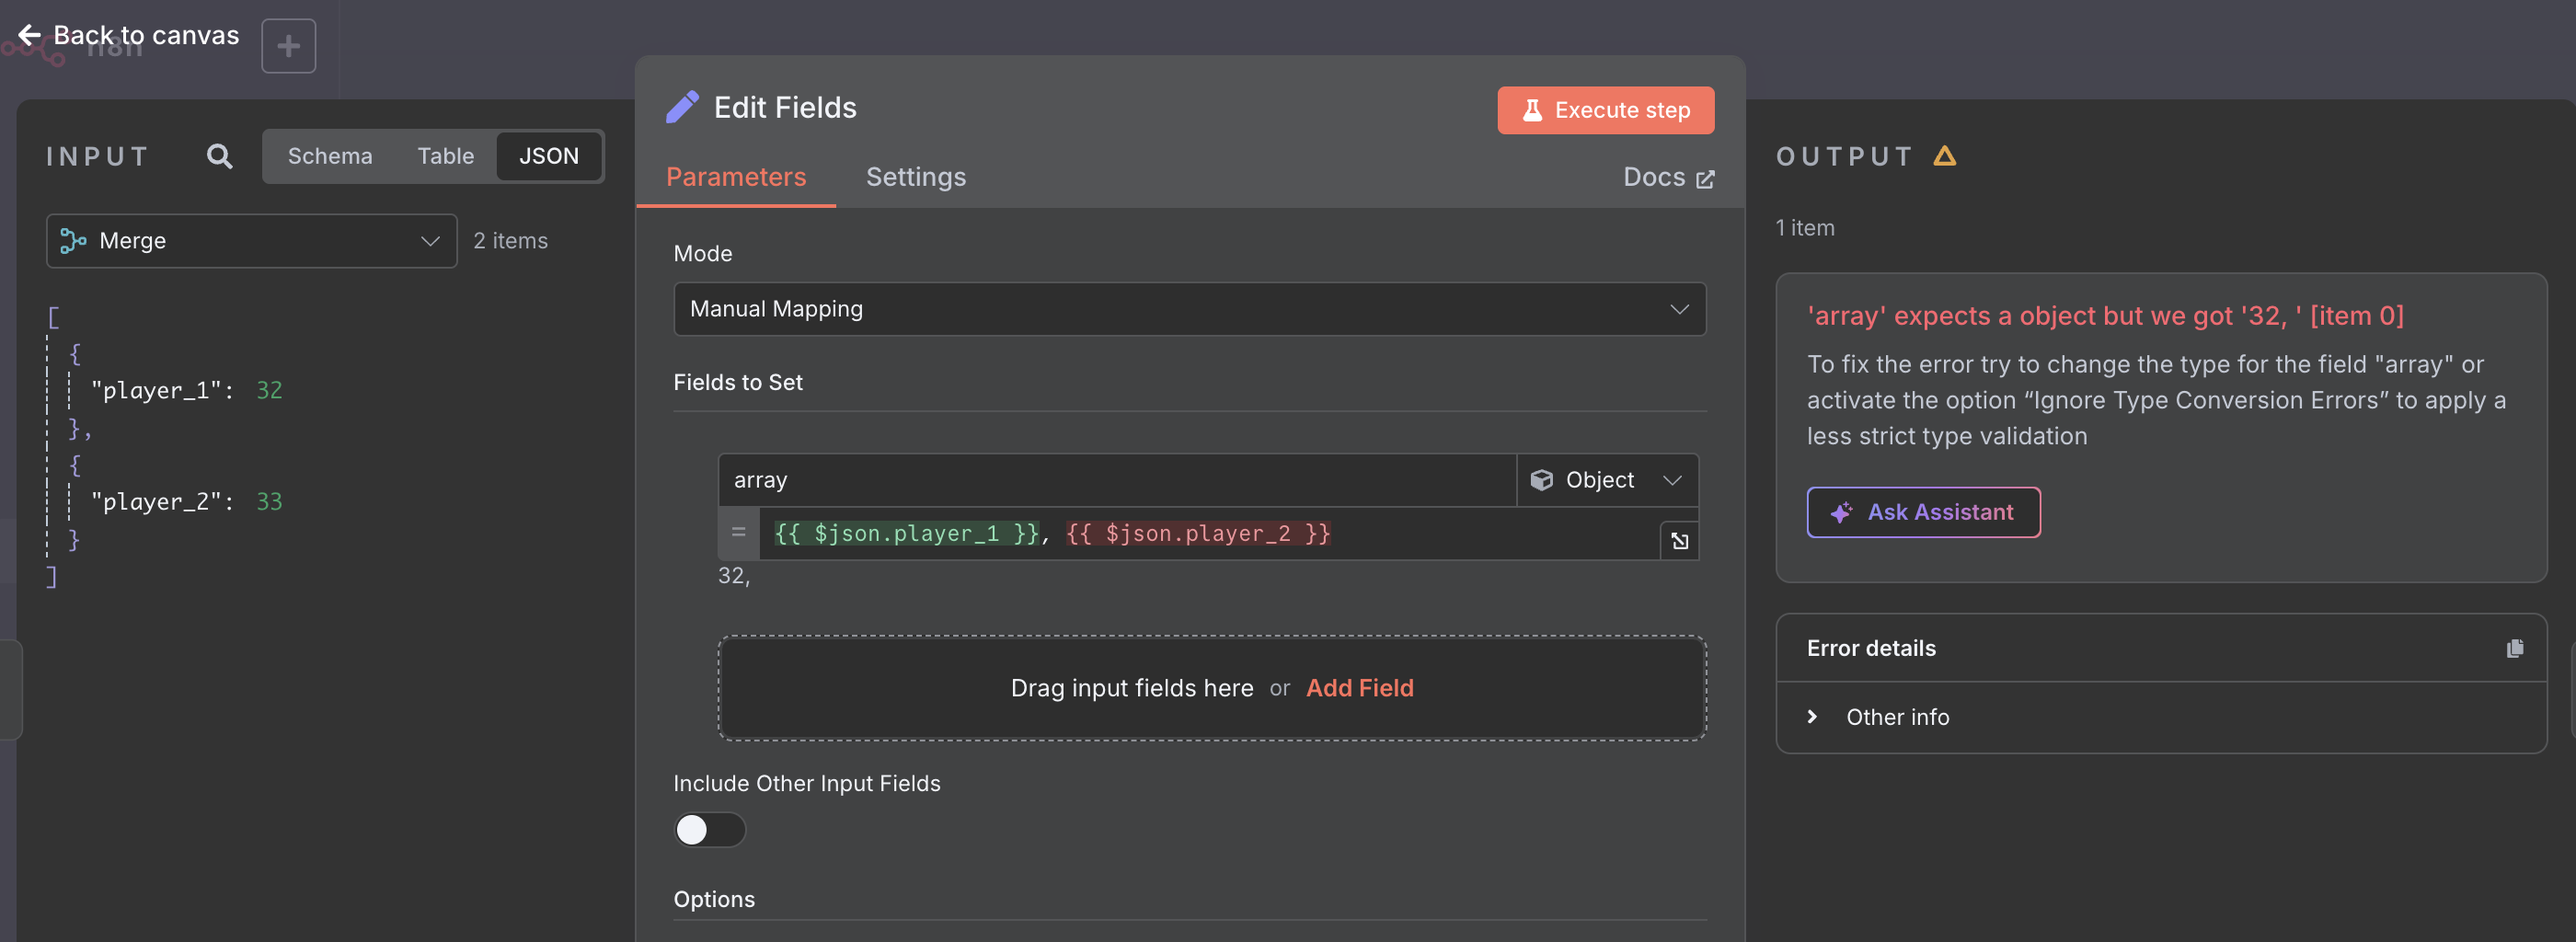2576x942 pixels.
Task: Click the value 32 in input JSON
Action: point(269,390)
